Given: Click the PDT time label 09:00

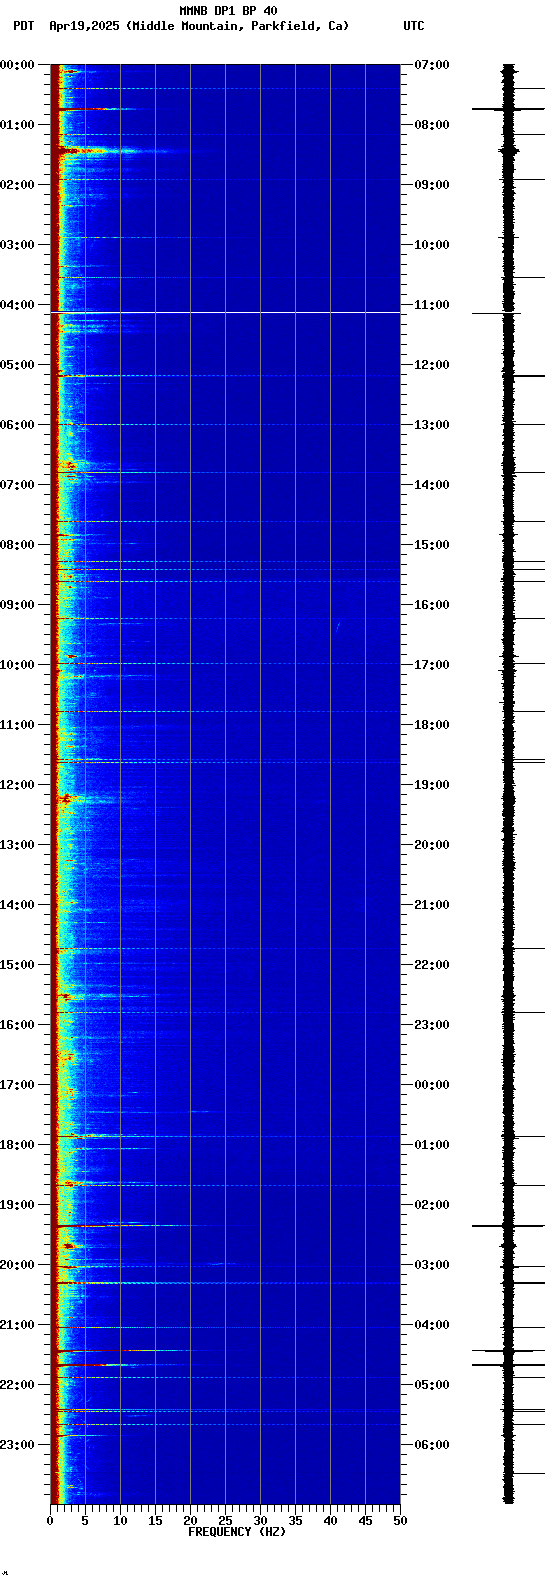Looking at the screenshot, I should coord(17,605).
